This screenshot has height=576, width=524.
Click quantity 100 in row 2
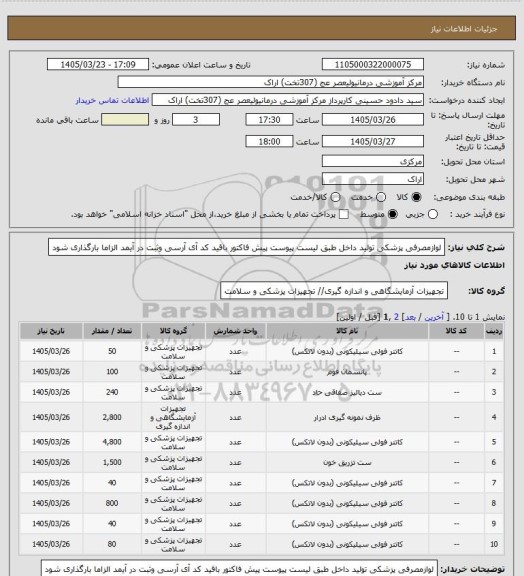click(112, 372)
